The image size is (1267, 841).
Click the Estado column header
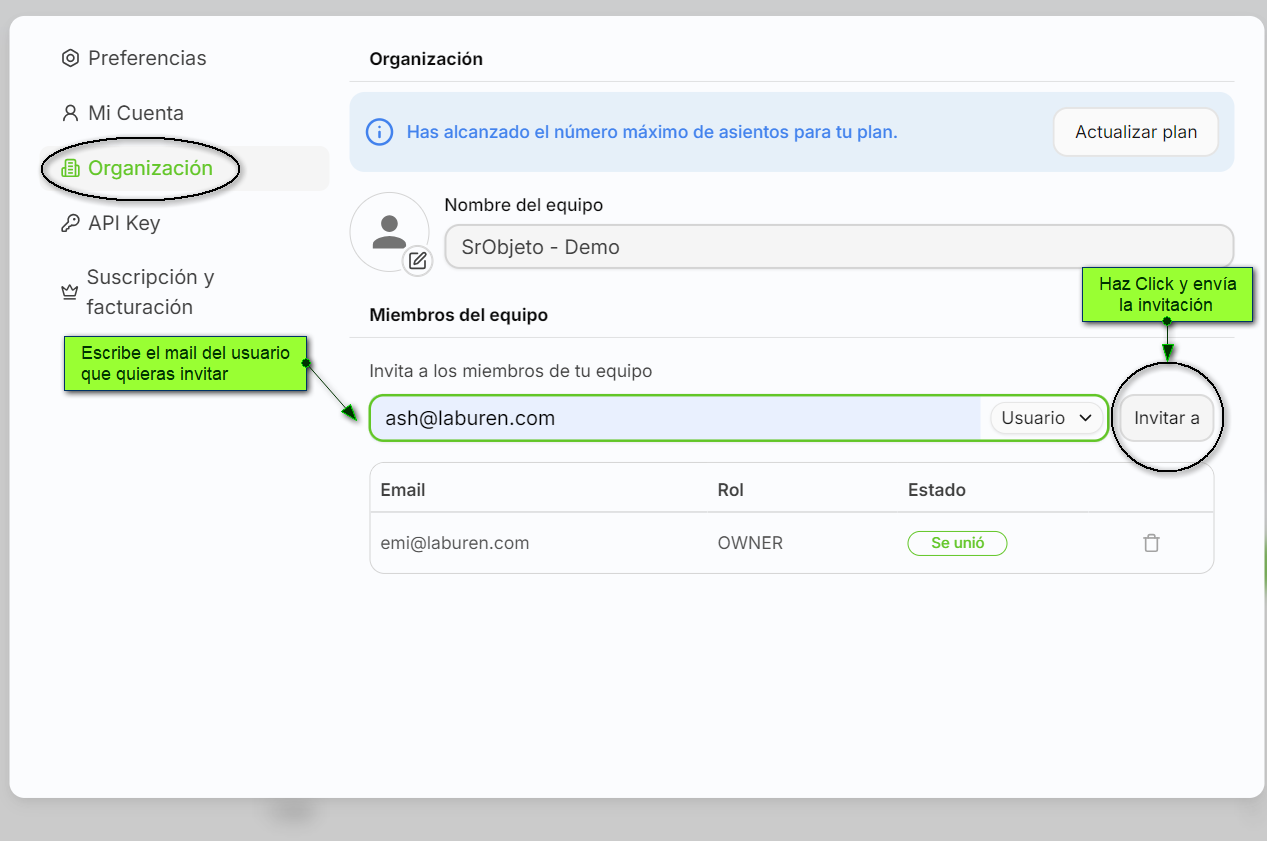[x=936, y=490]
